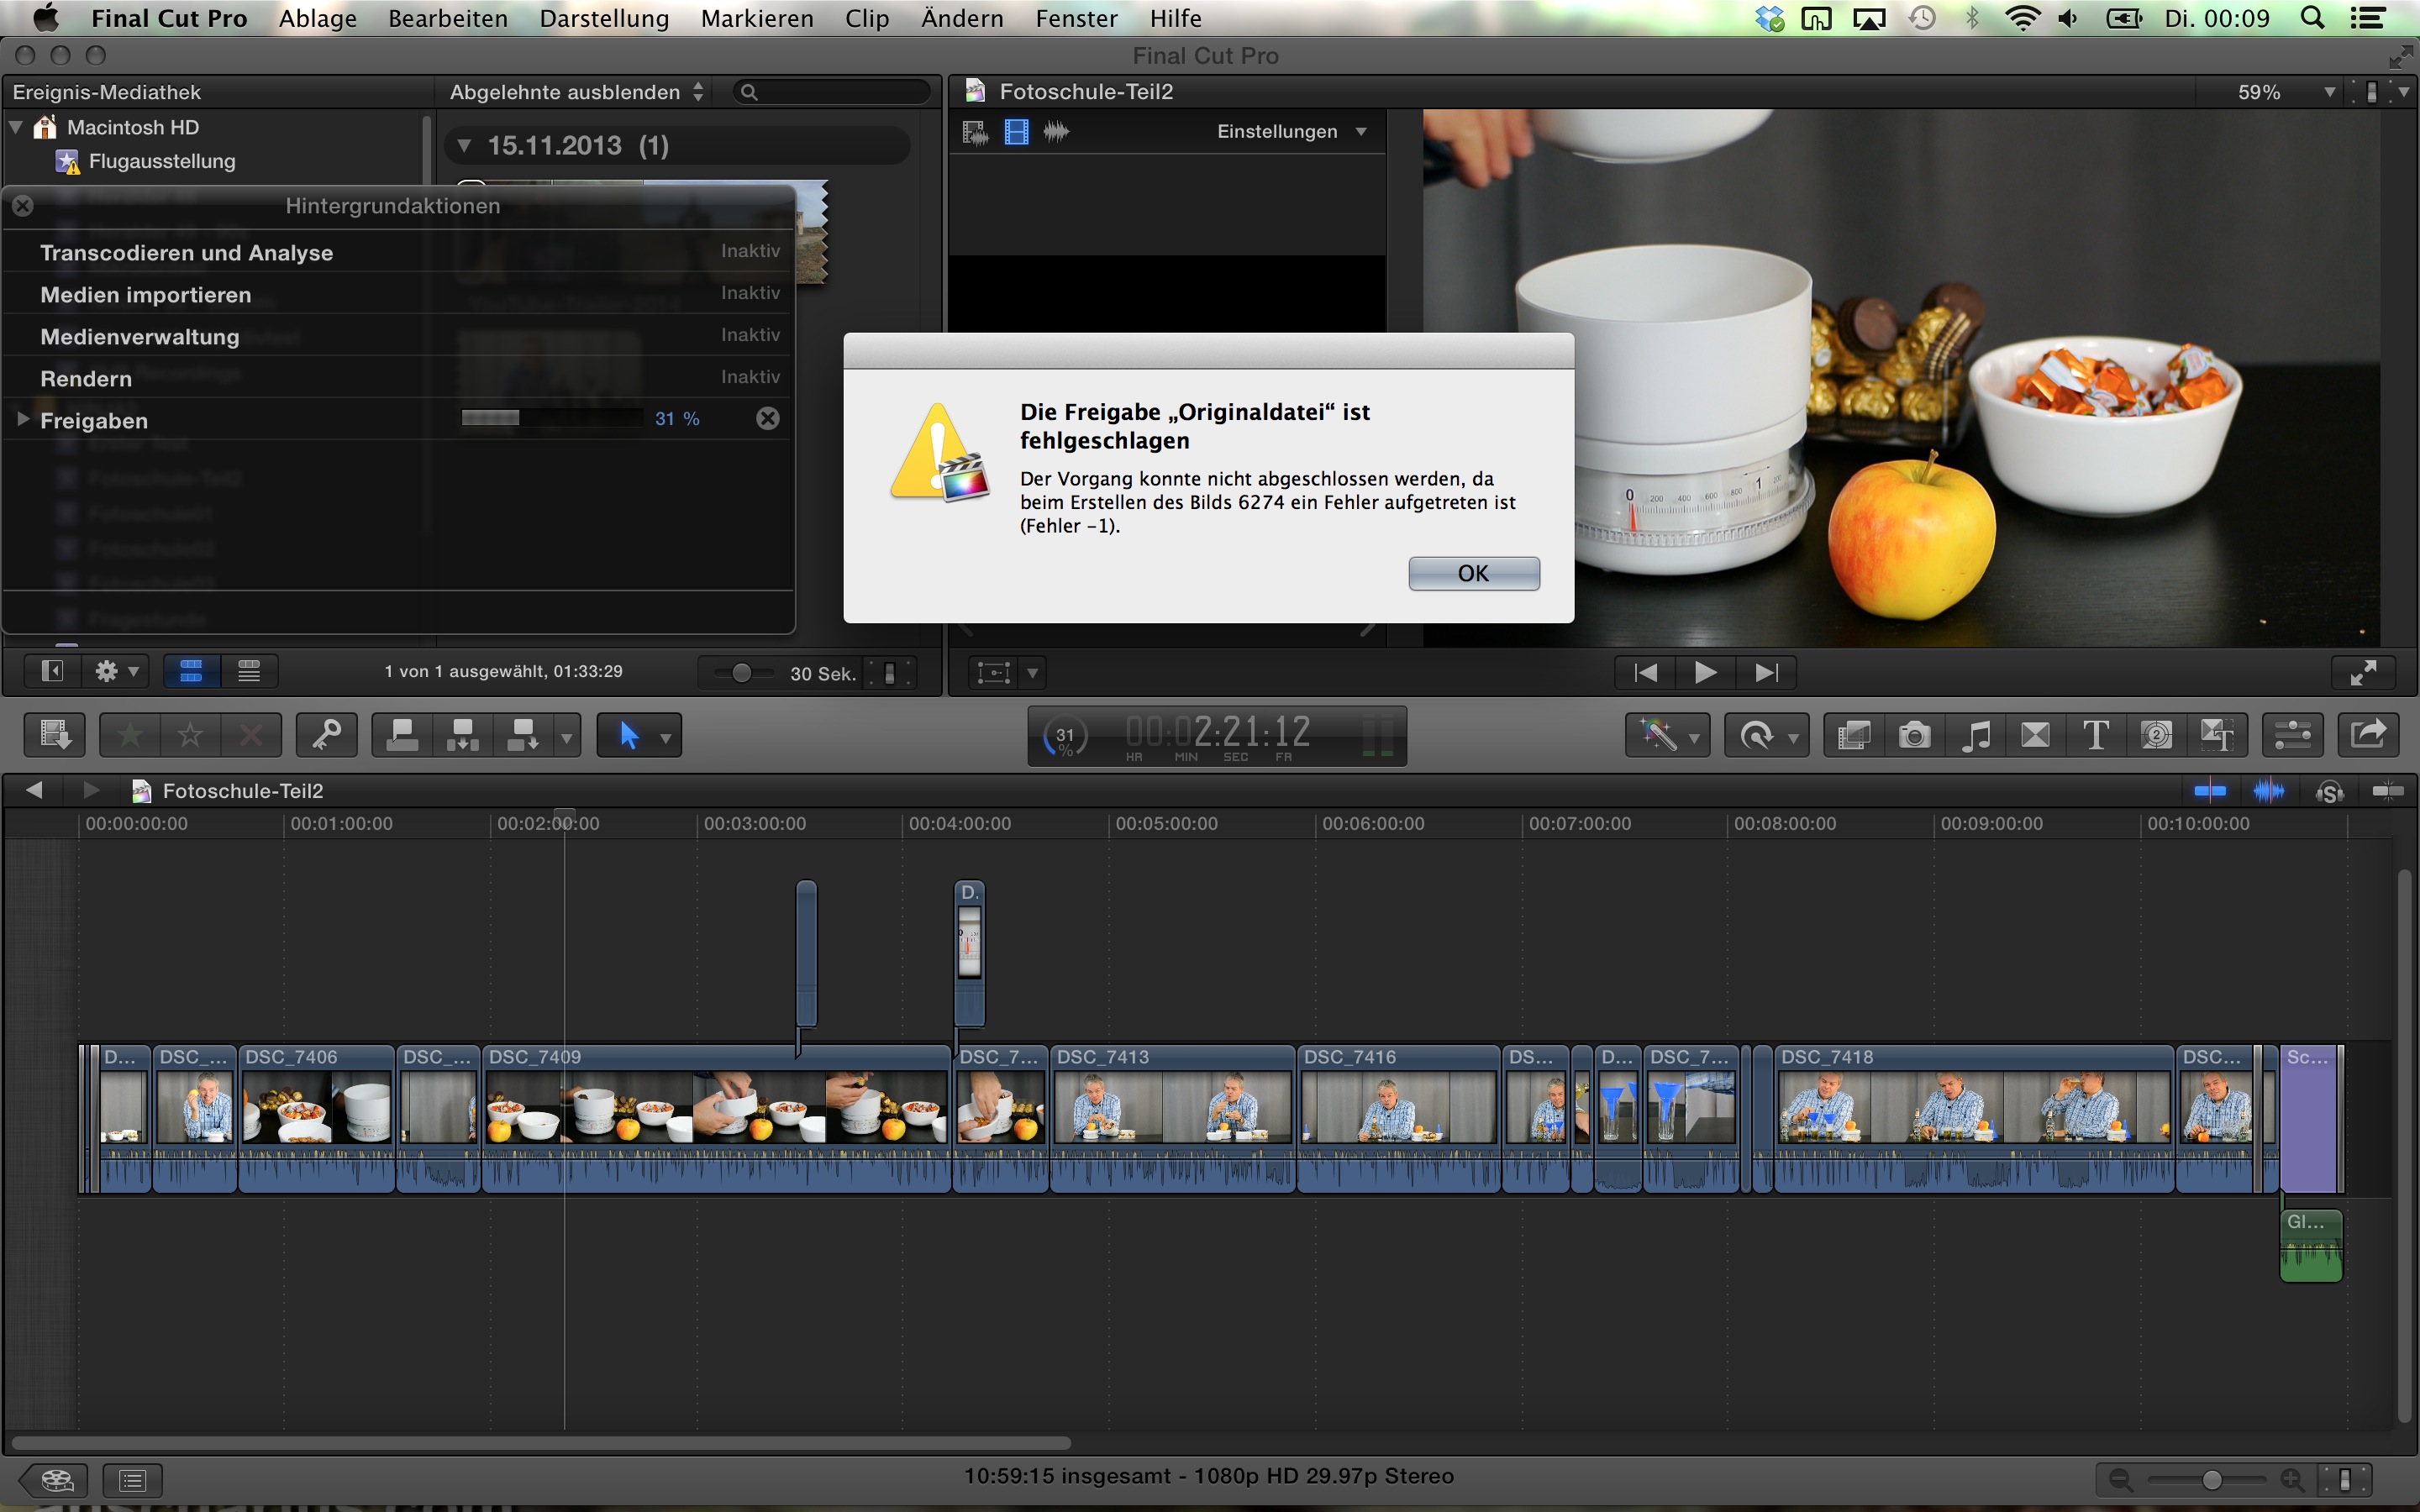Open the Abgelehnte ausblenden filter popup
Screen dimensions: 2420x1512
click(x=576, y=92)
